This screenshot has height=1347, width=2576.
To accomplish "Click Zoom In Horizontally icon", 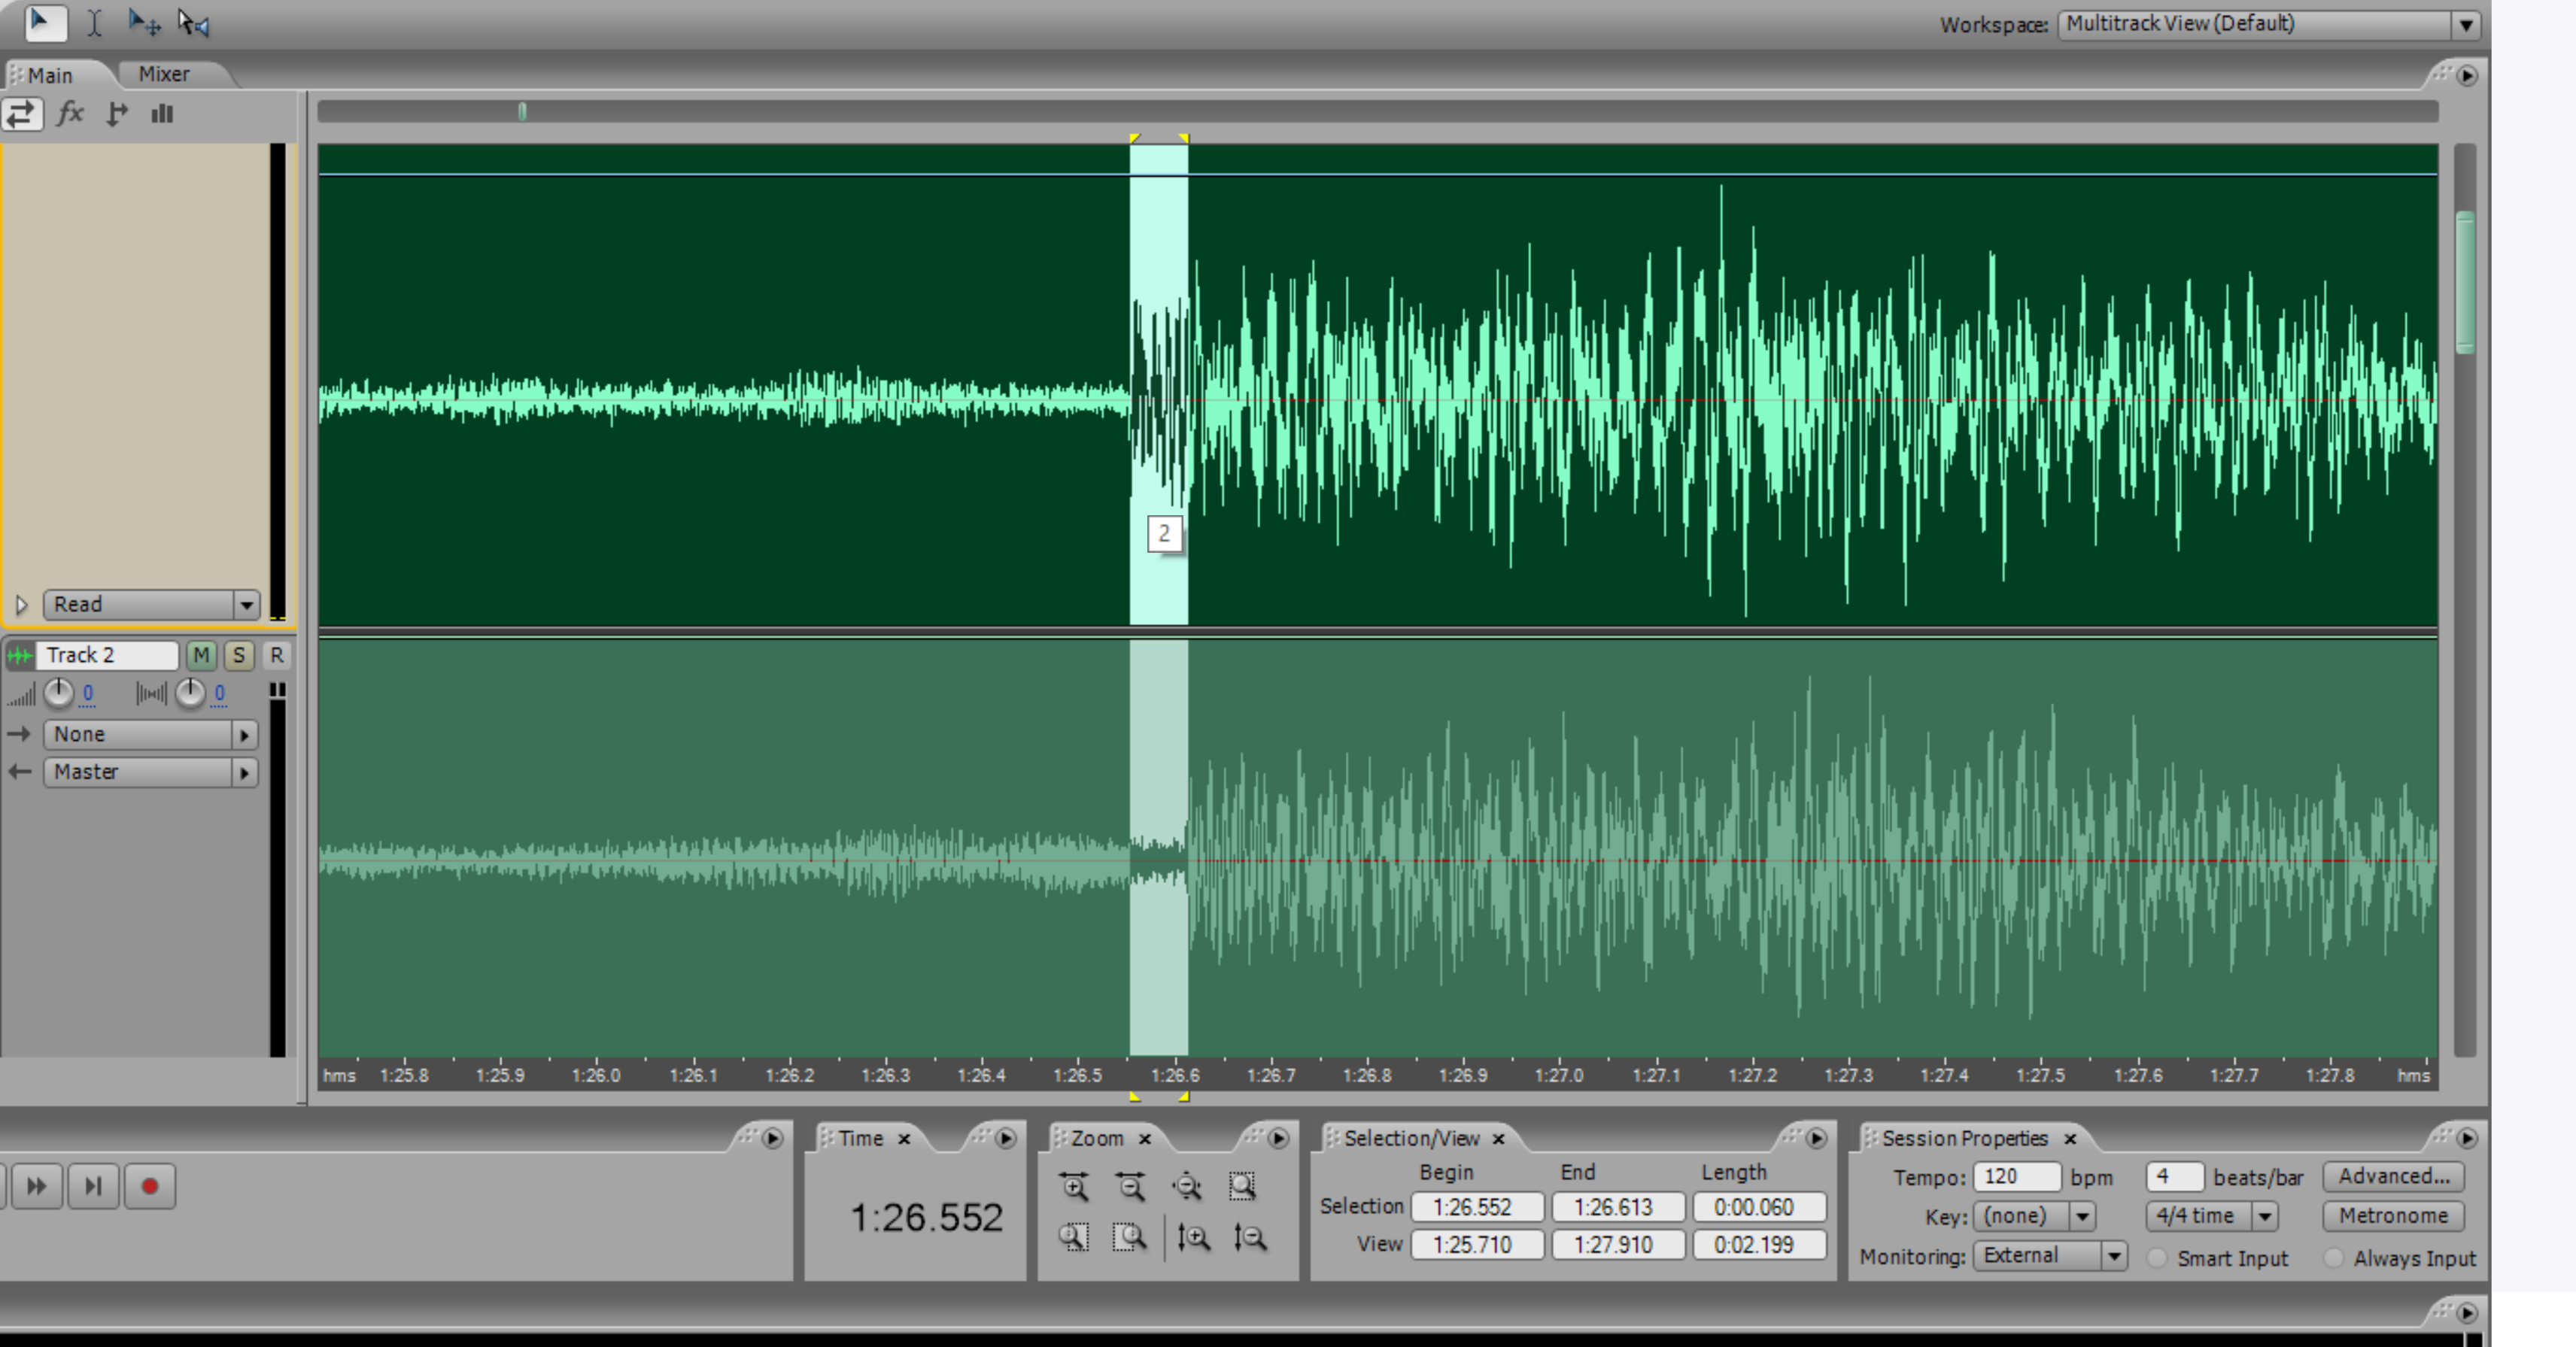I will 1074,1187.
